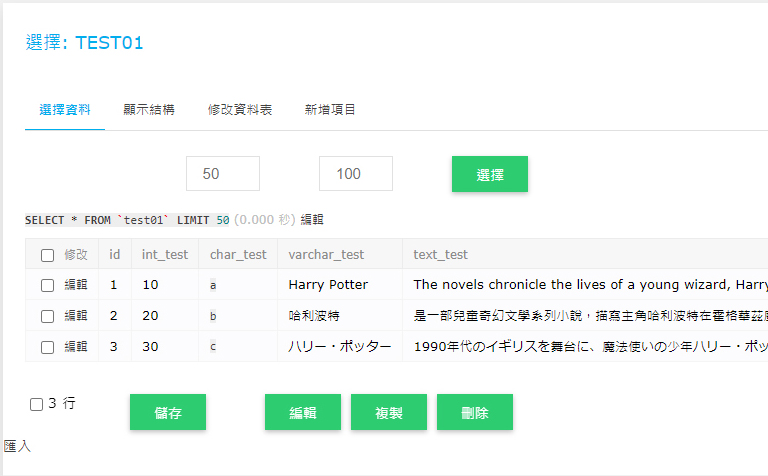Open the 修改資料表 tab
768x476 pixels.
pyautogui.click(x=240, y=110)
